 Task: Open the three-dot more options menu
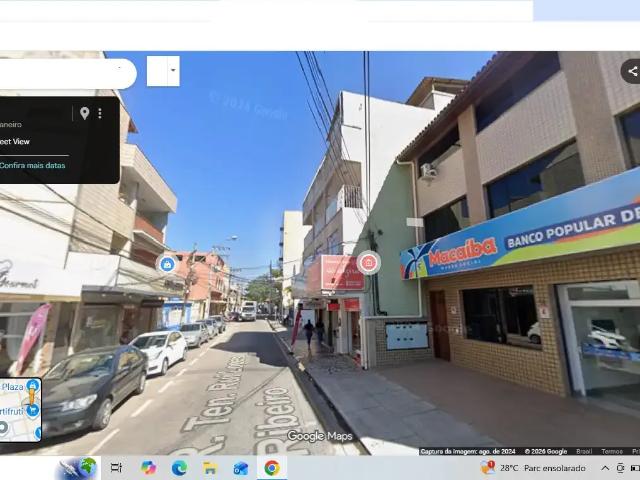[x=100, y=113]
